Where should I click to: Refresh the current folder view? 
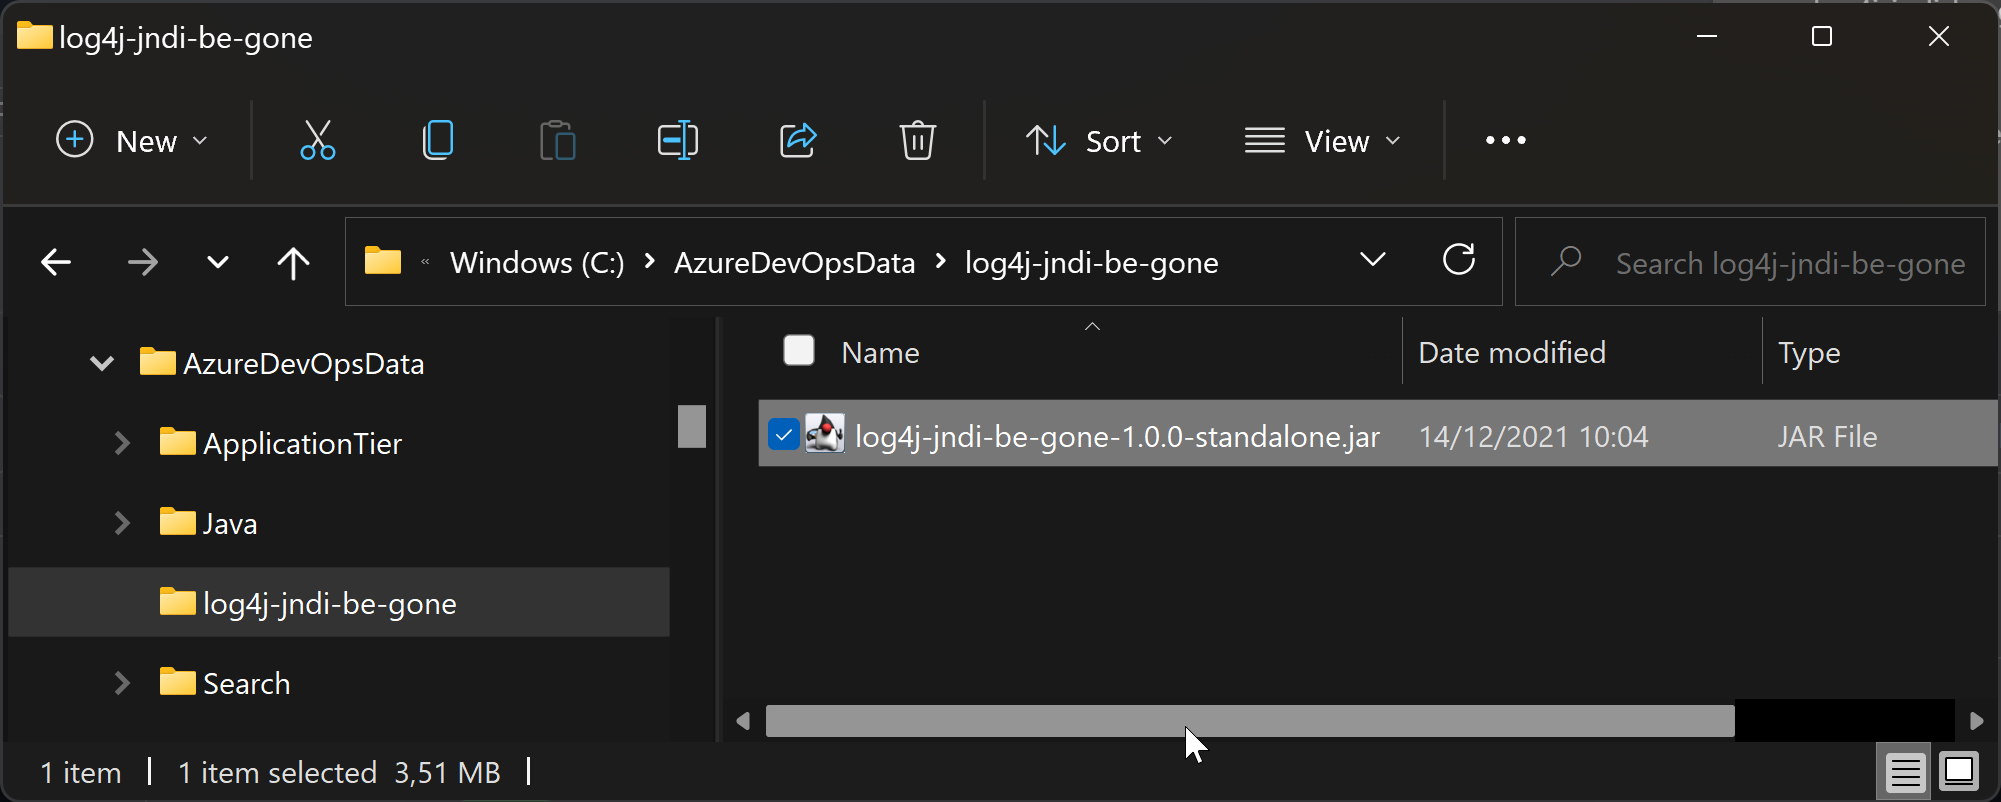(1459, 260)
